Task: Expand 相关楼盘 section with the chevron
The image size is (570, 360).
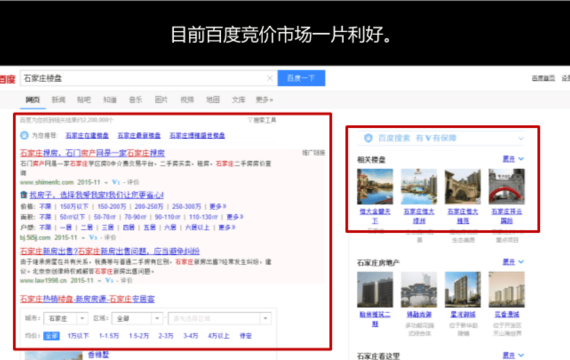Action: point(521,159)
